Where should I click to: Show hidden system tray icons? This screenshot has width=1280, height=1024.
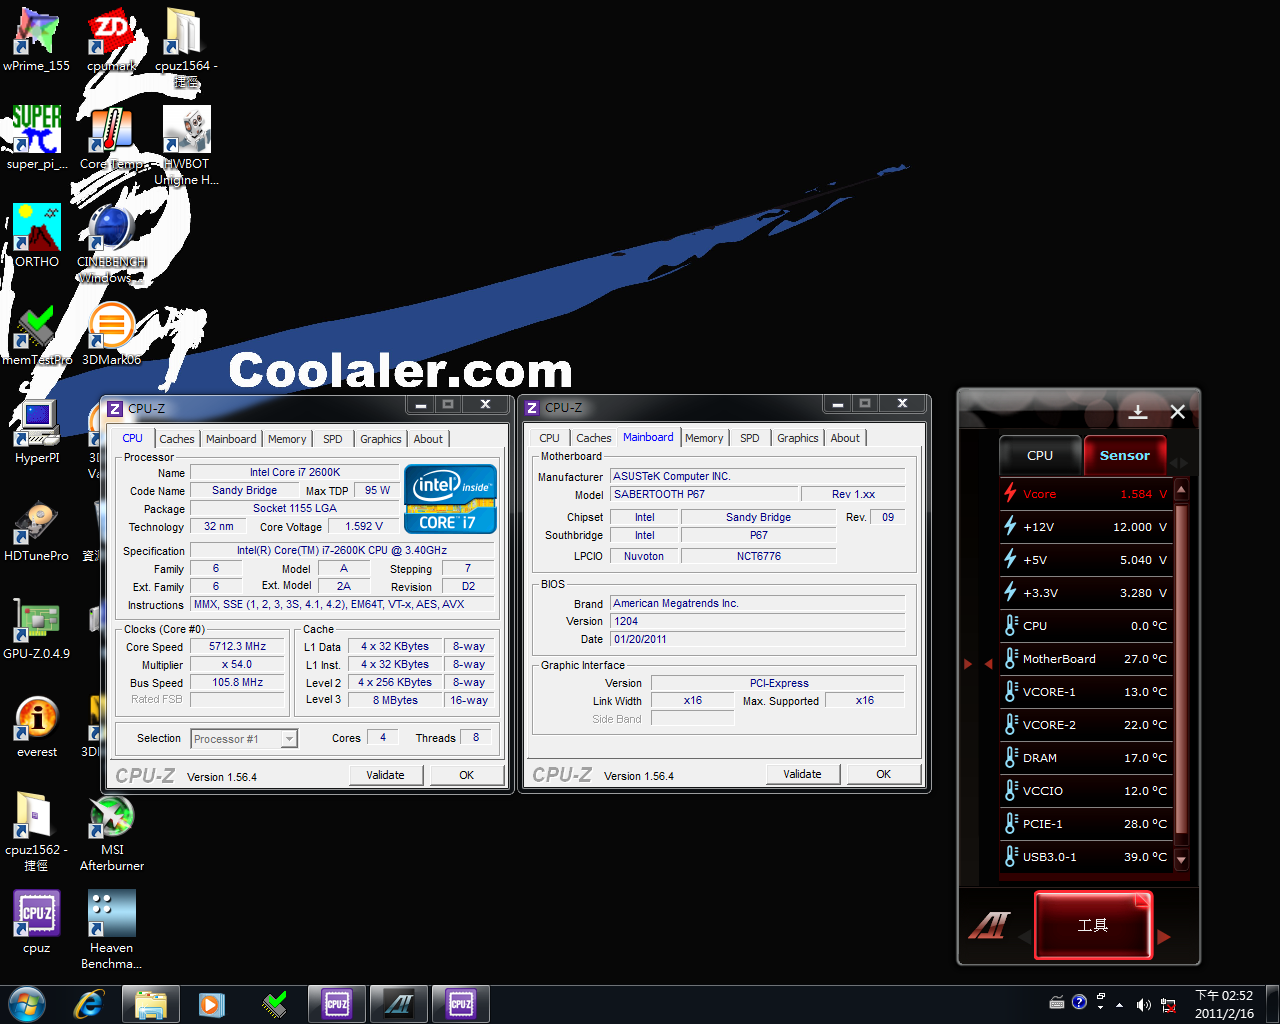tap(1120, 1005)
